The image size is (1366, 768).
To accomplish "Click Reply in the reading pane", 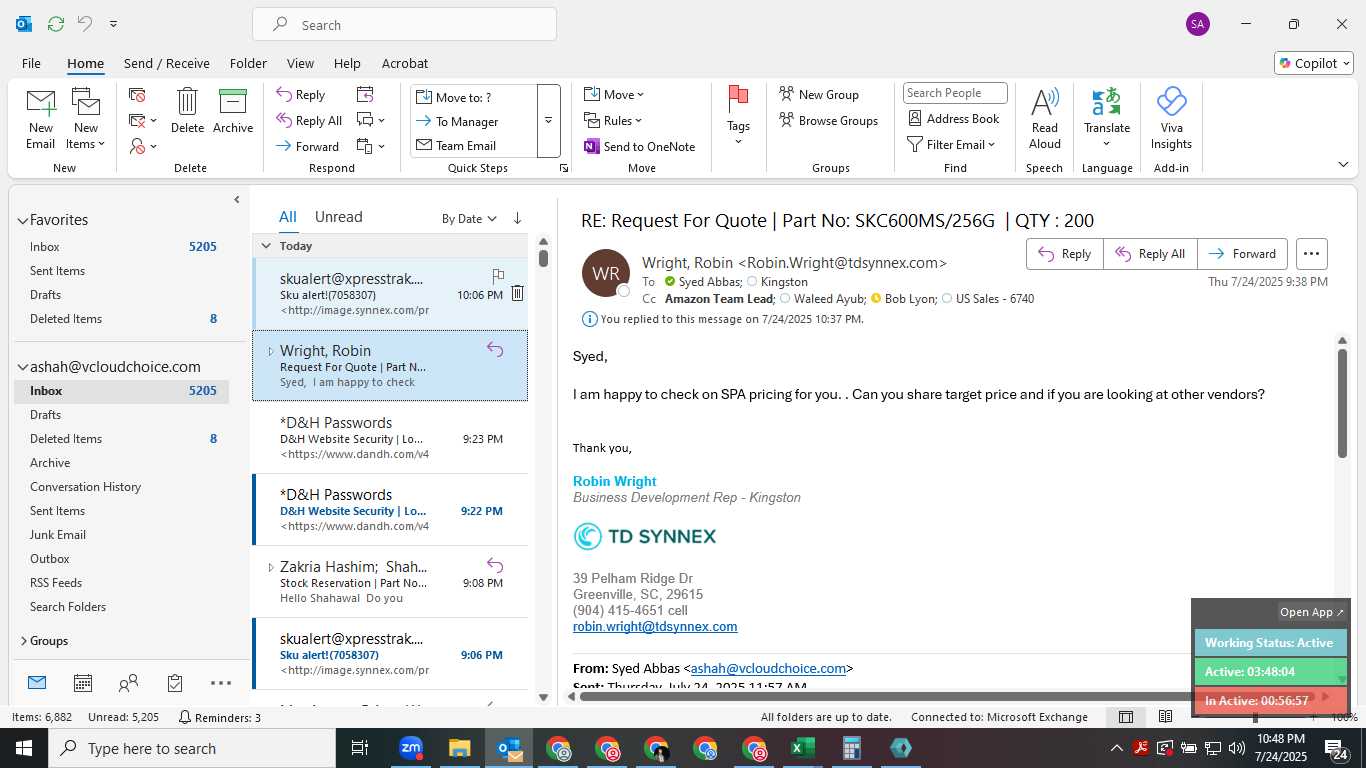I will click(x=1065, y=254).
